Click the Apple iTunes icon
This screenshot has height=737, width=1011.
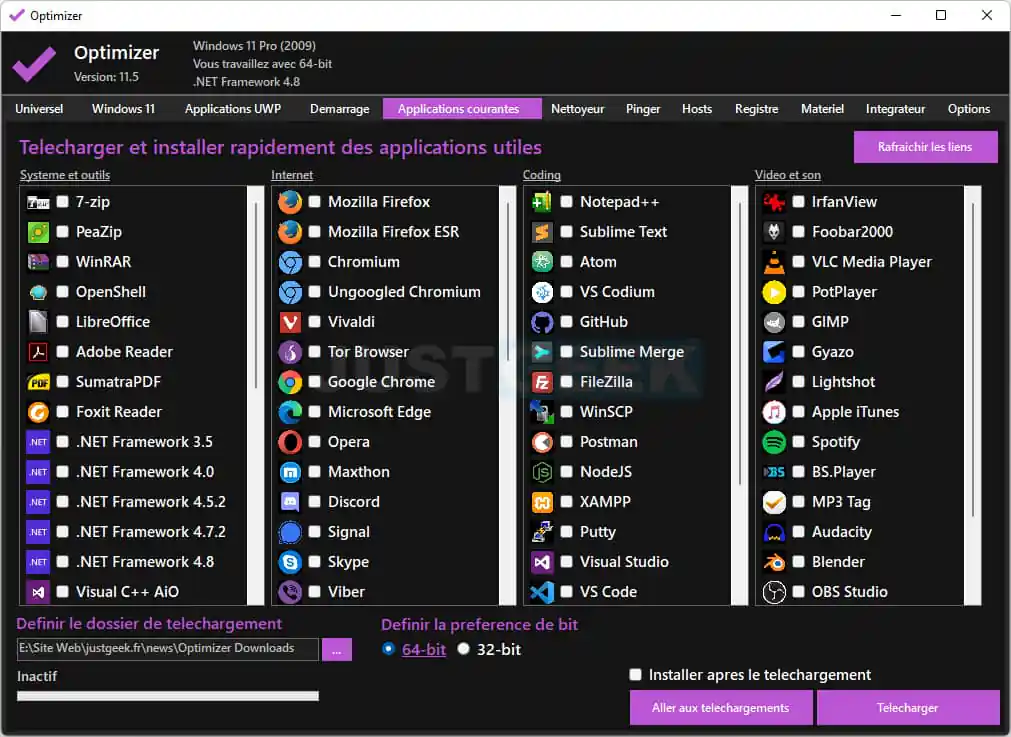coord(774,412)
